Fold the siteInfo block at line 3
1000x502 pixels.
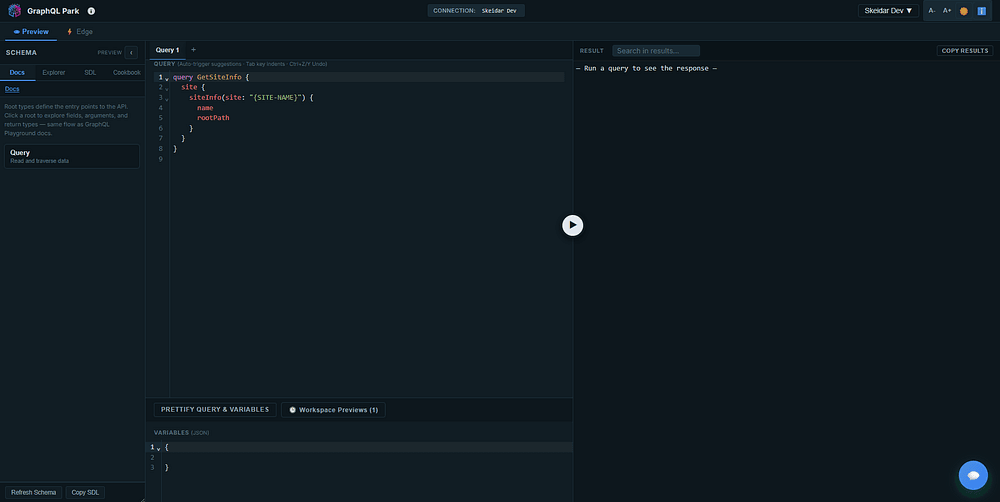click(167, 99)
